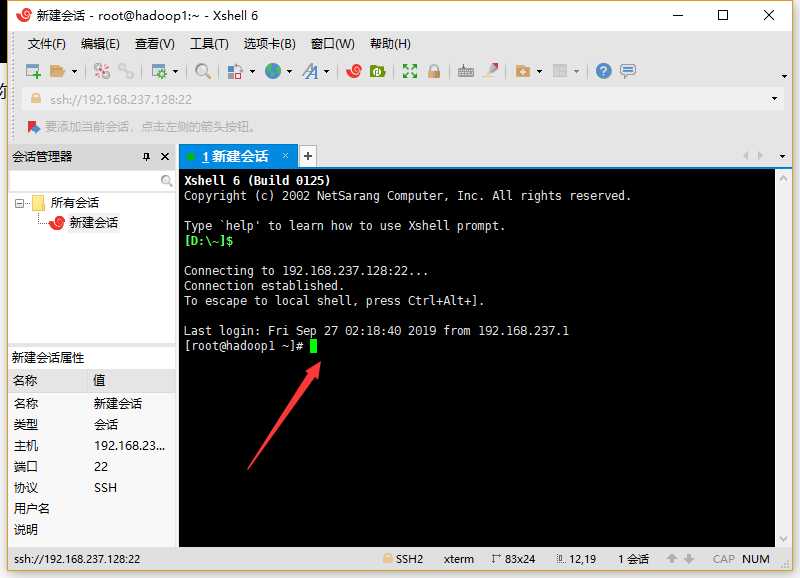Select the 新建会话 session tree item
800x578 pixels.
click(93, 222)
